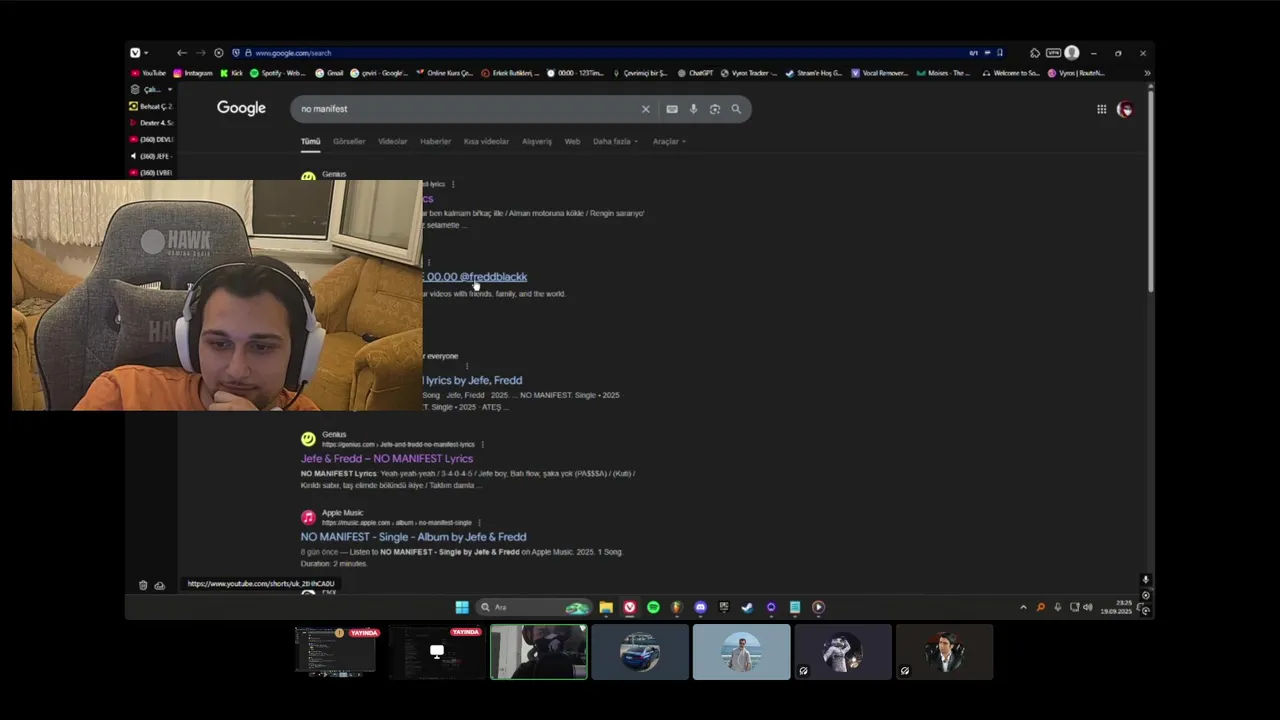The image size is (1280, 720).
Task: Open Discord from the taskbar
Action: (x=700, y=607)
